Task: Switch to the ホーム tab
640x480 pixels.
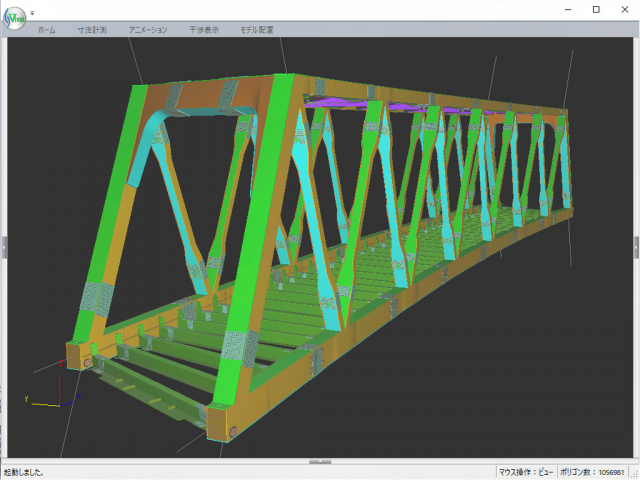Action: pyautogui.click(x=47, y=31)
